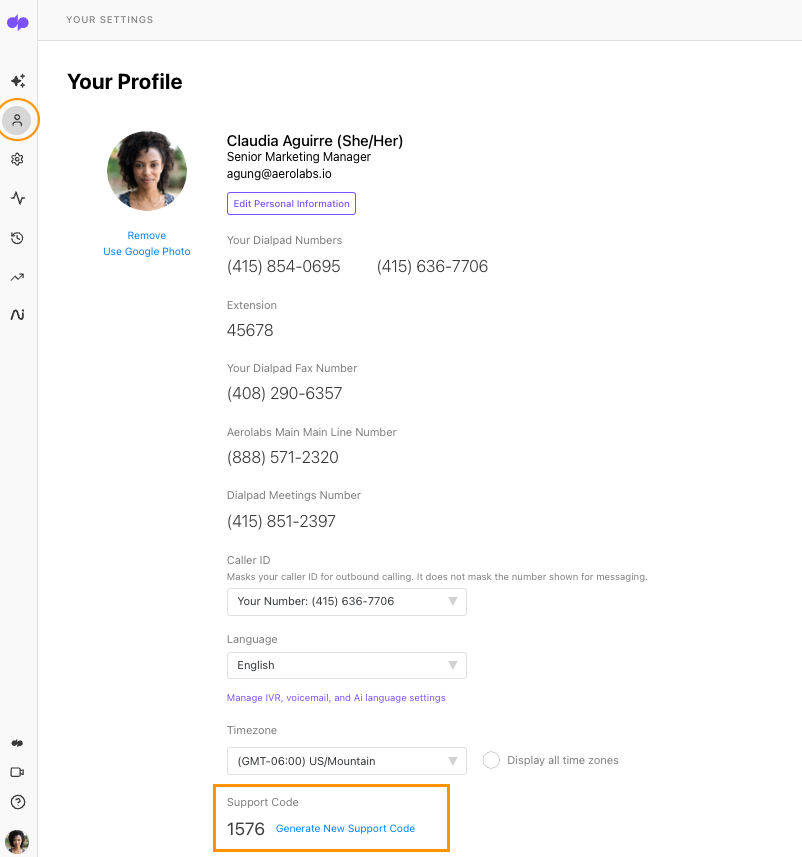Open Manage IVR, voicemail, and Ai language settings
Screen dimensions: 802x857
(336, 698)
